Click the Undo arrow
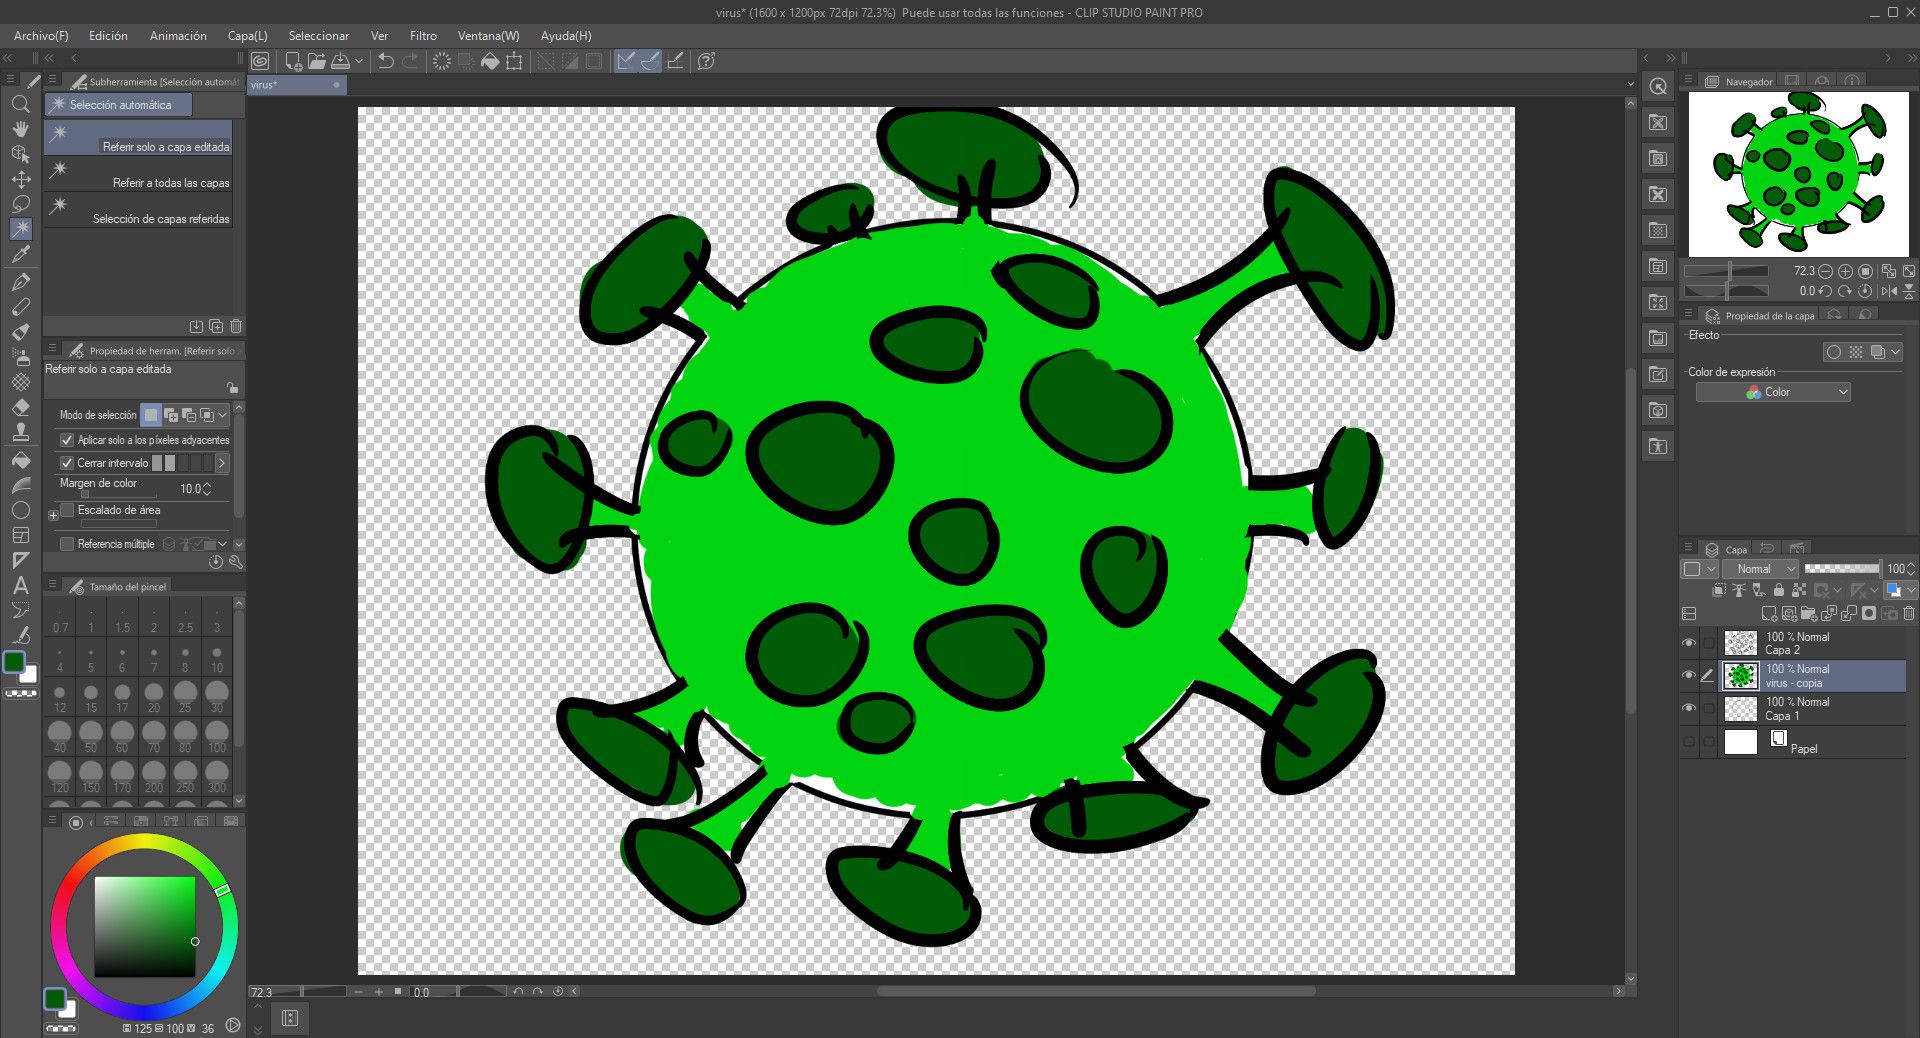Image resolution: width=1920 pixels, height=1038 pixels. [386, 61]
